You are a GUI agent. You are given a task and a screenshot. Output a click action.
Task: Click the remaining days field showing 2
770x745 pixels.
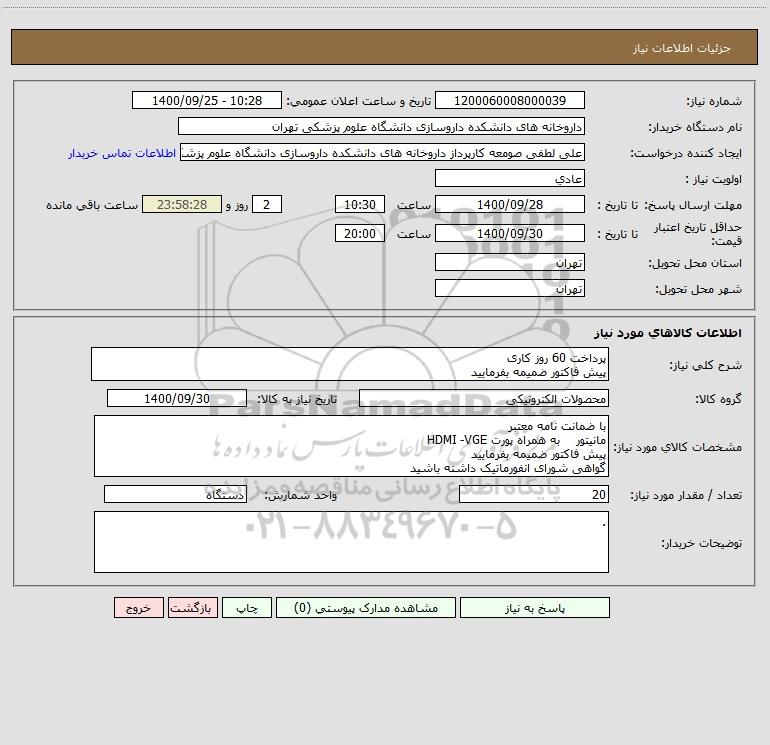click(x=267, y=204)
